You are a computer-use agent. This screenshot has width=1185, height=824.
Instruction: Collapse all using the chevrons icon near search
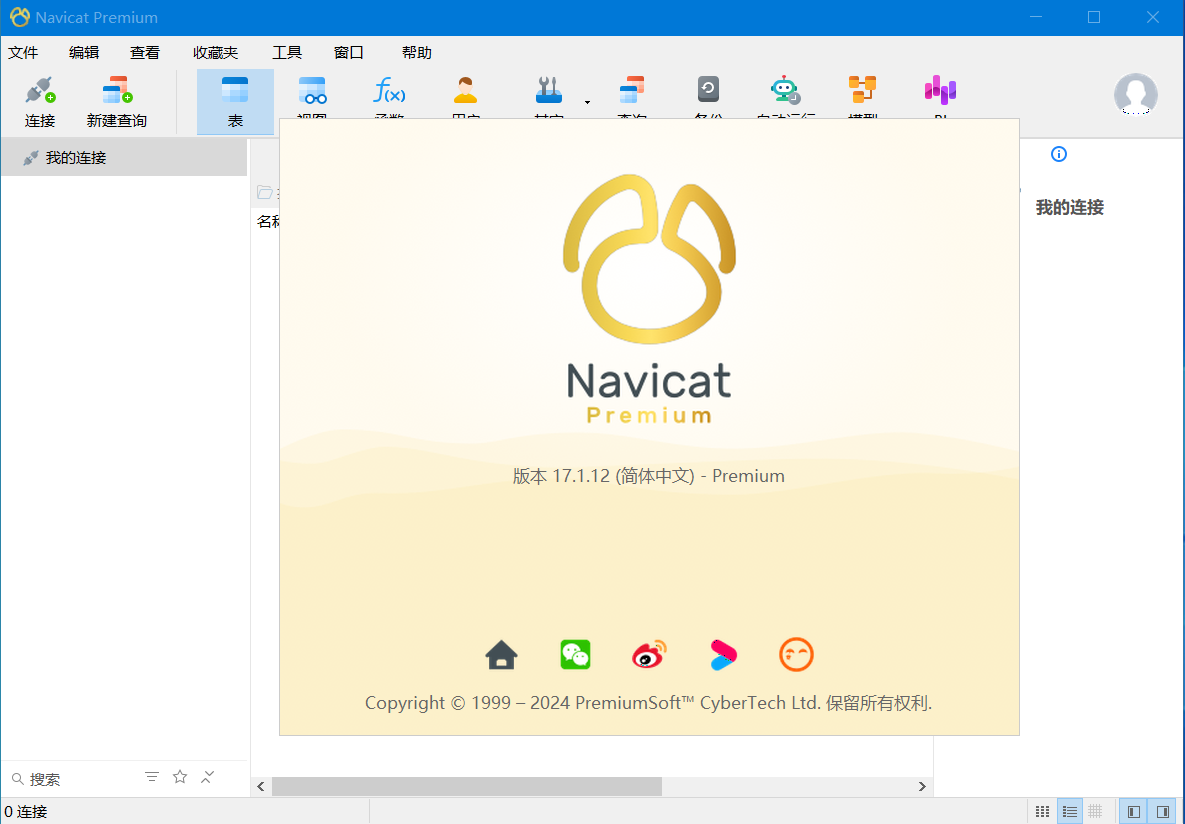click(x=208, y=777)
